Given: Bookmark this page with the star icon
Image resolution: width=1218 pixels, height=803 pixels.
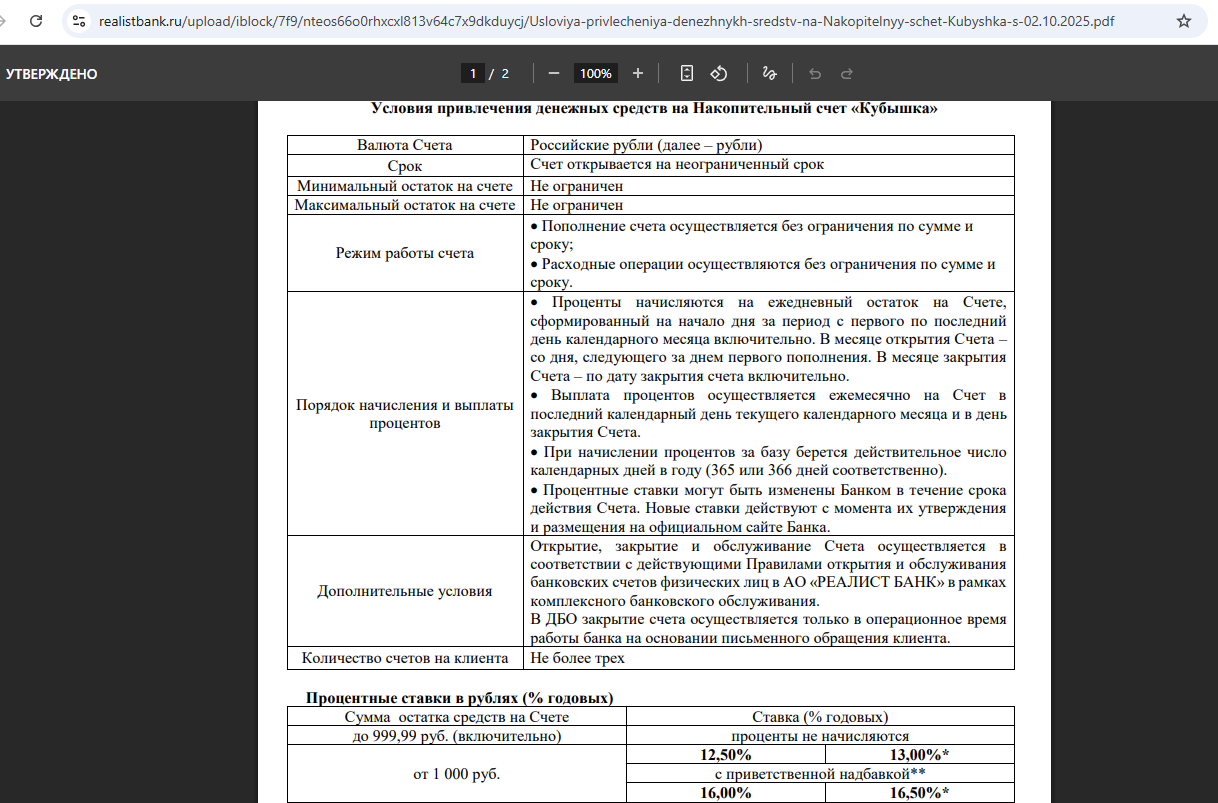Looking at the screenshot, I should (x=1184, y=21).
